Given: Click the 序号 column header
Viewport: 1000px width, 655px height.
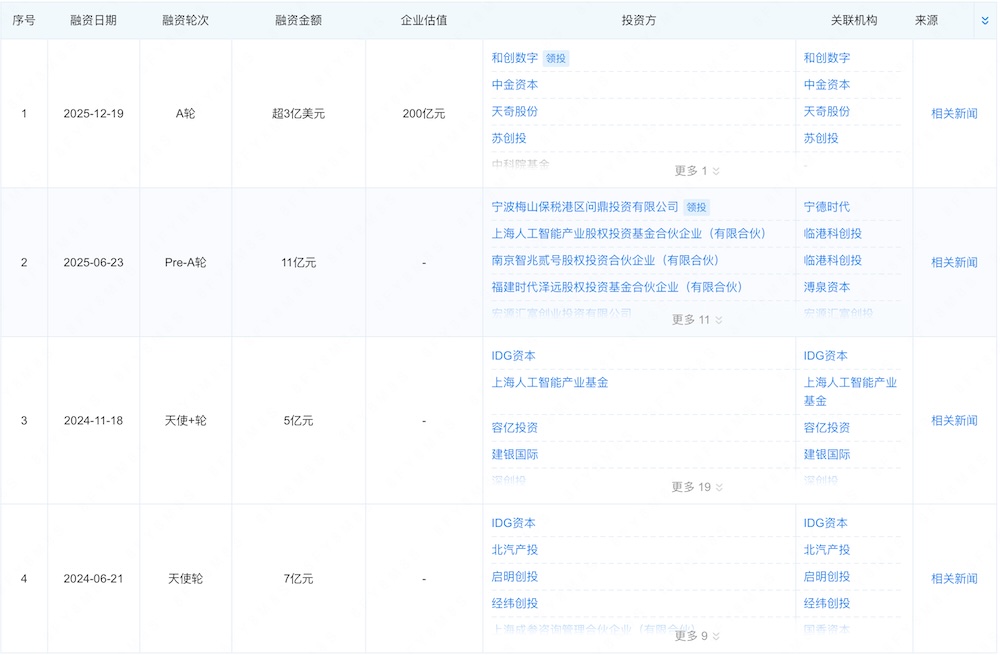Looking at the screenshot, I should point(24,20).
